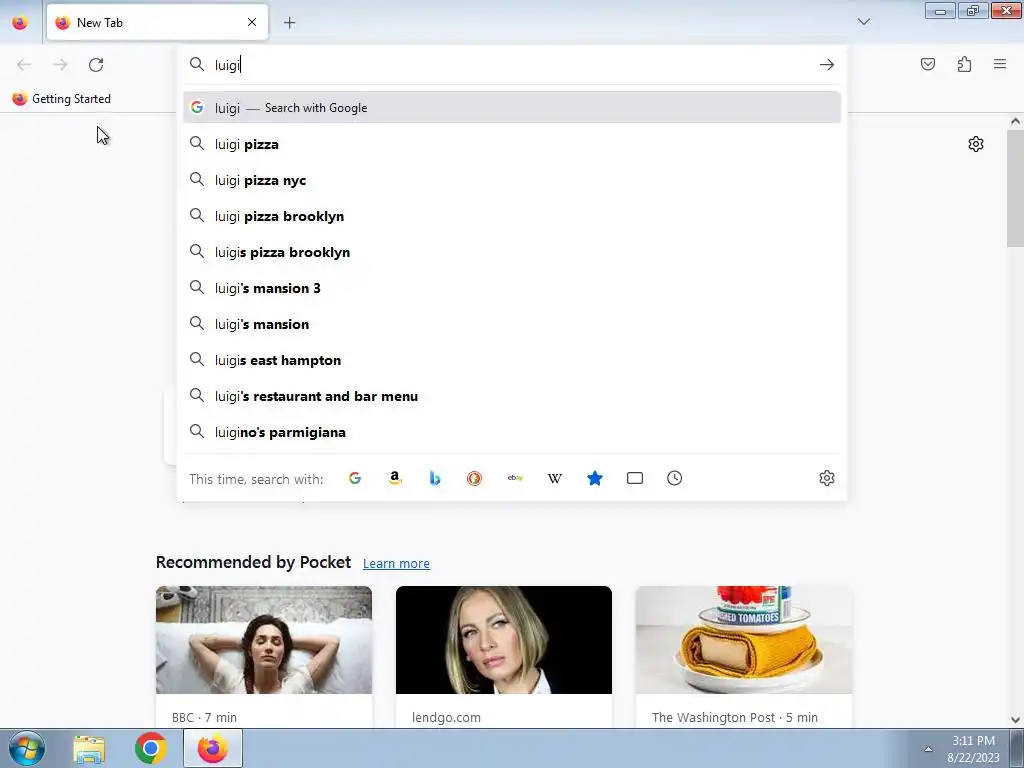Reload the current page
This screenshot has width=1024, height=768.
(96, 65)
